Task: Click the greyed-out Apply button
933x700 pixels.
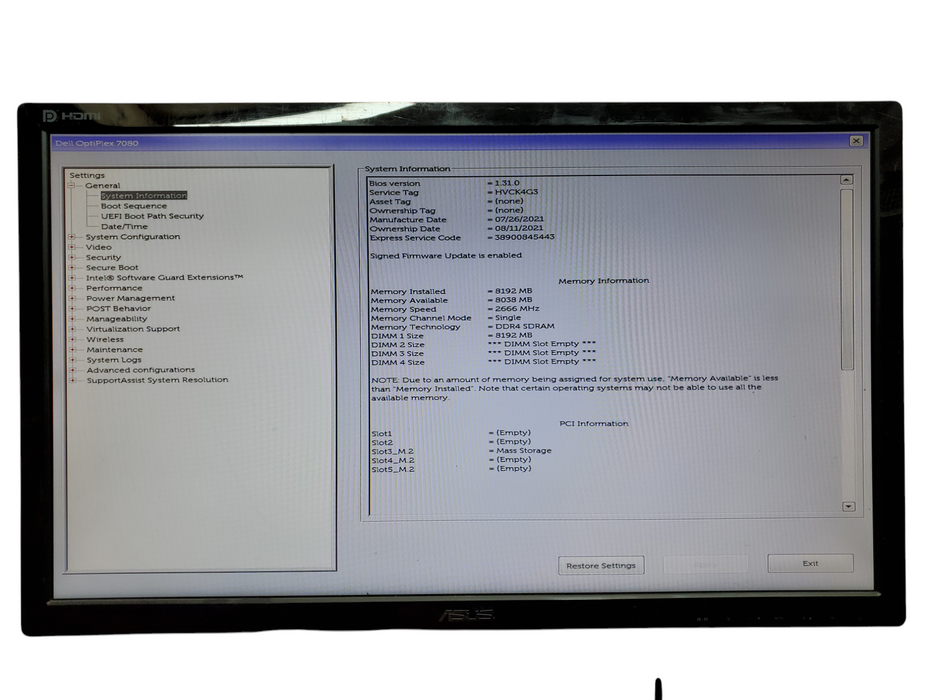Action: pos(705,564)
